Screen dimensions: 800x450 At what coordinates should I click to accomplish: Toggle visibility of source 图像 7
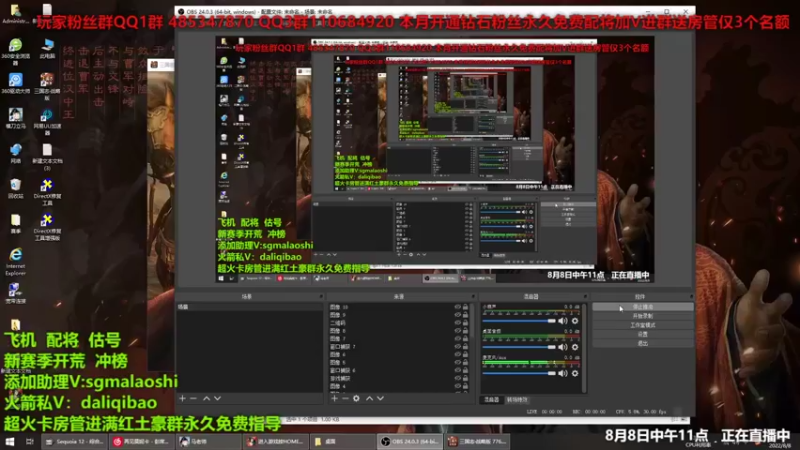[457, 338]
